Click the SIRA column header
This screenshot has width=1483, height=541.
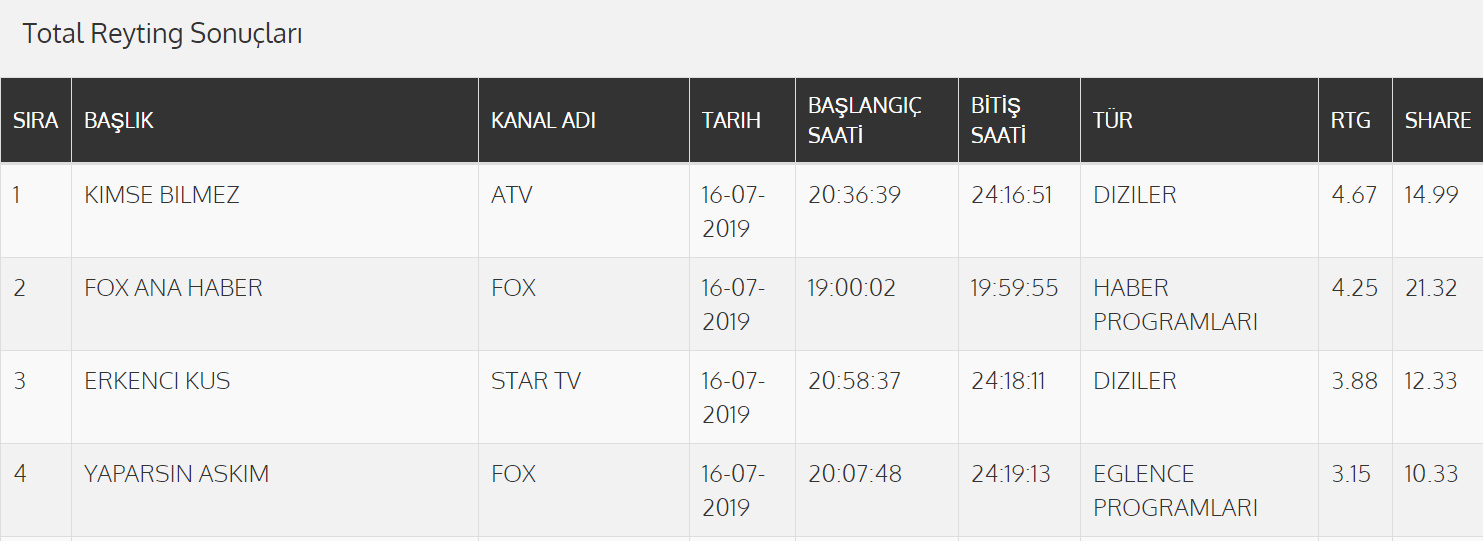coord(35,121)
